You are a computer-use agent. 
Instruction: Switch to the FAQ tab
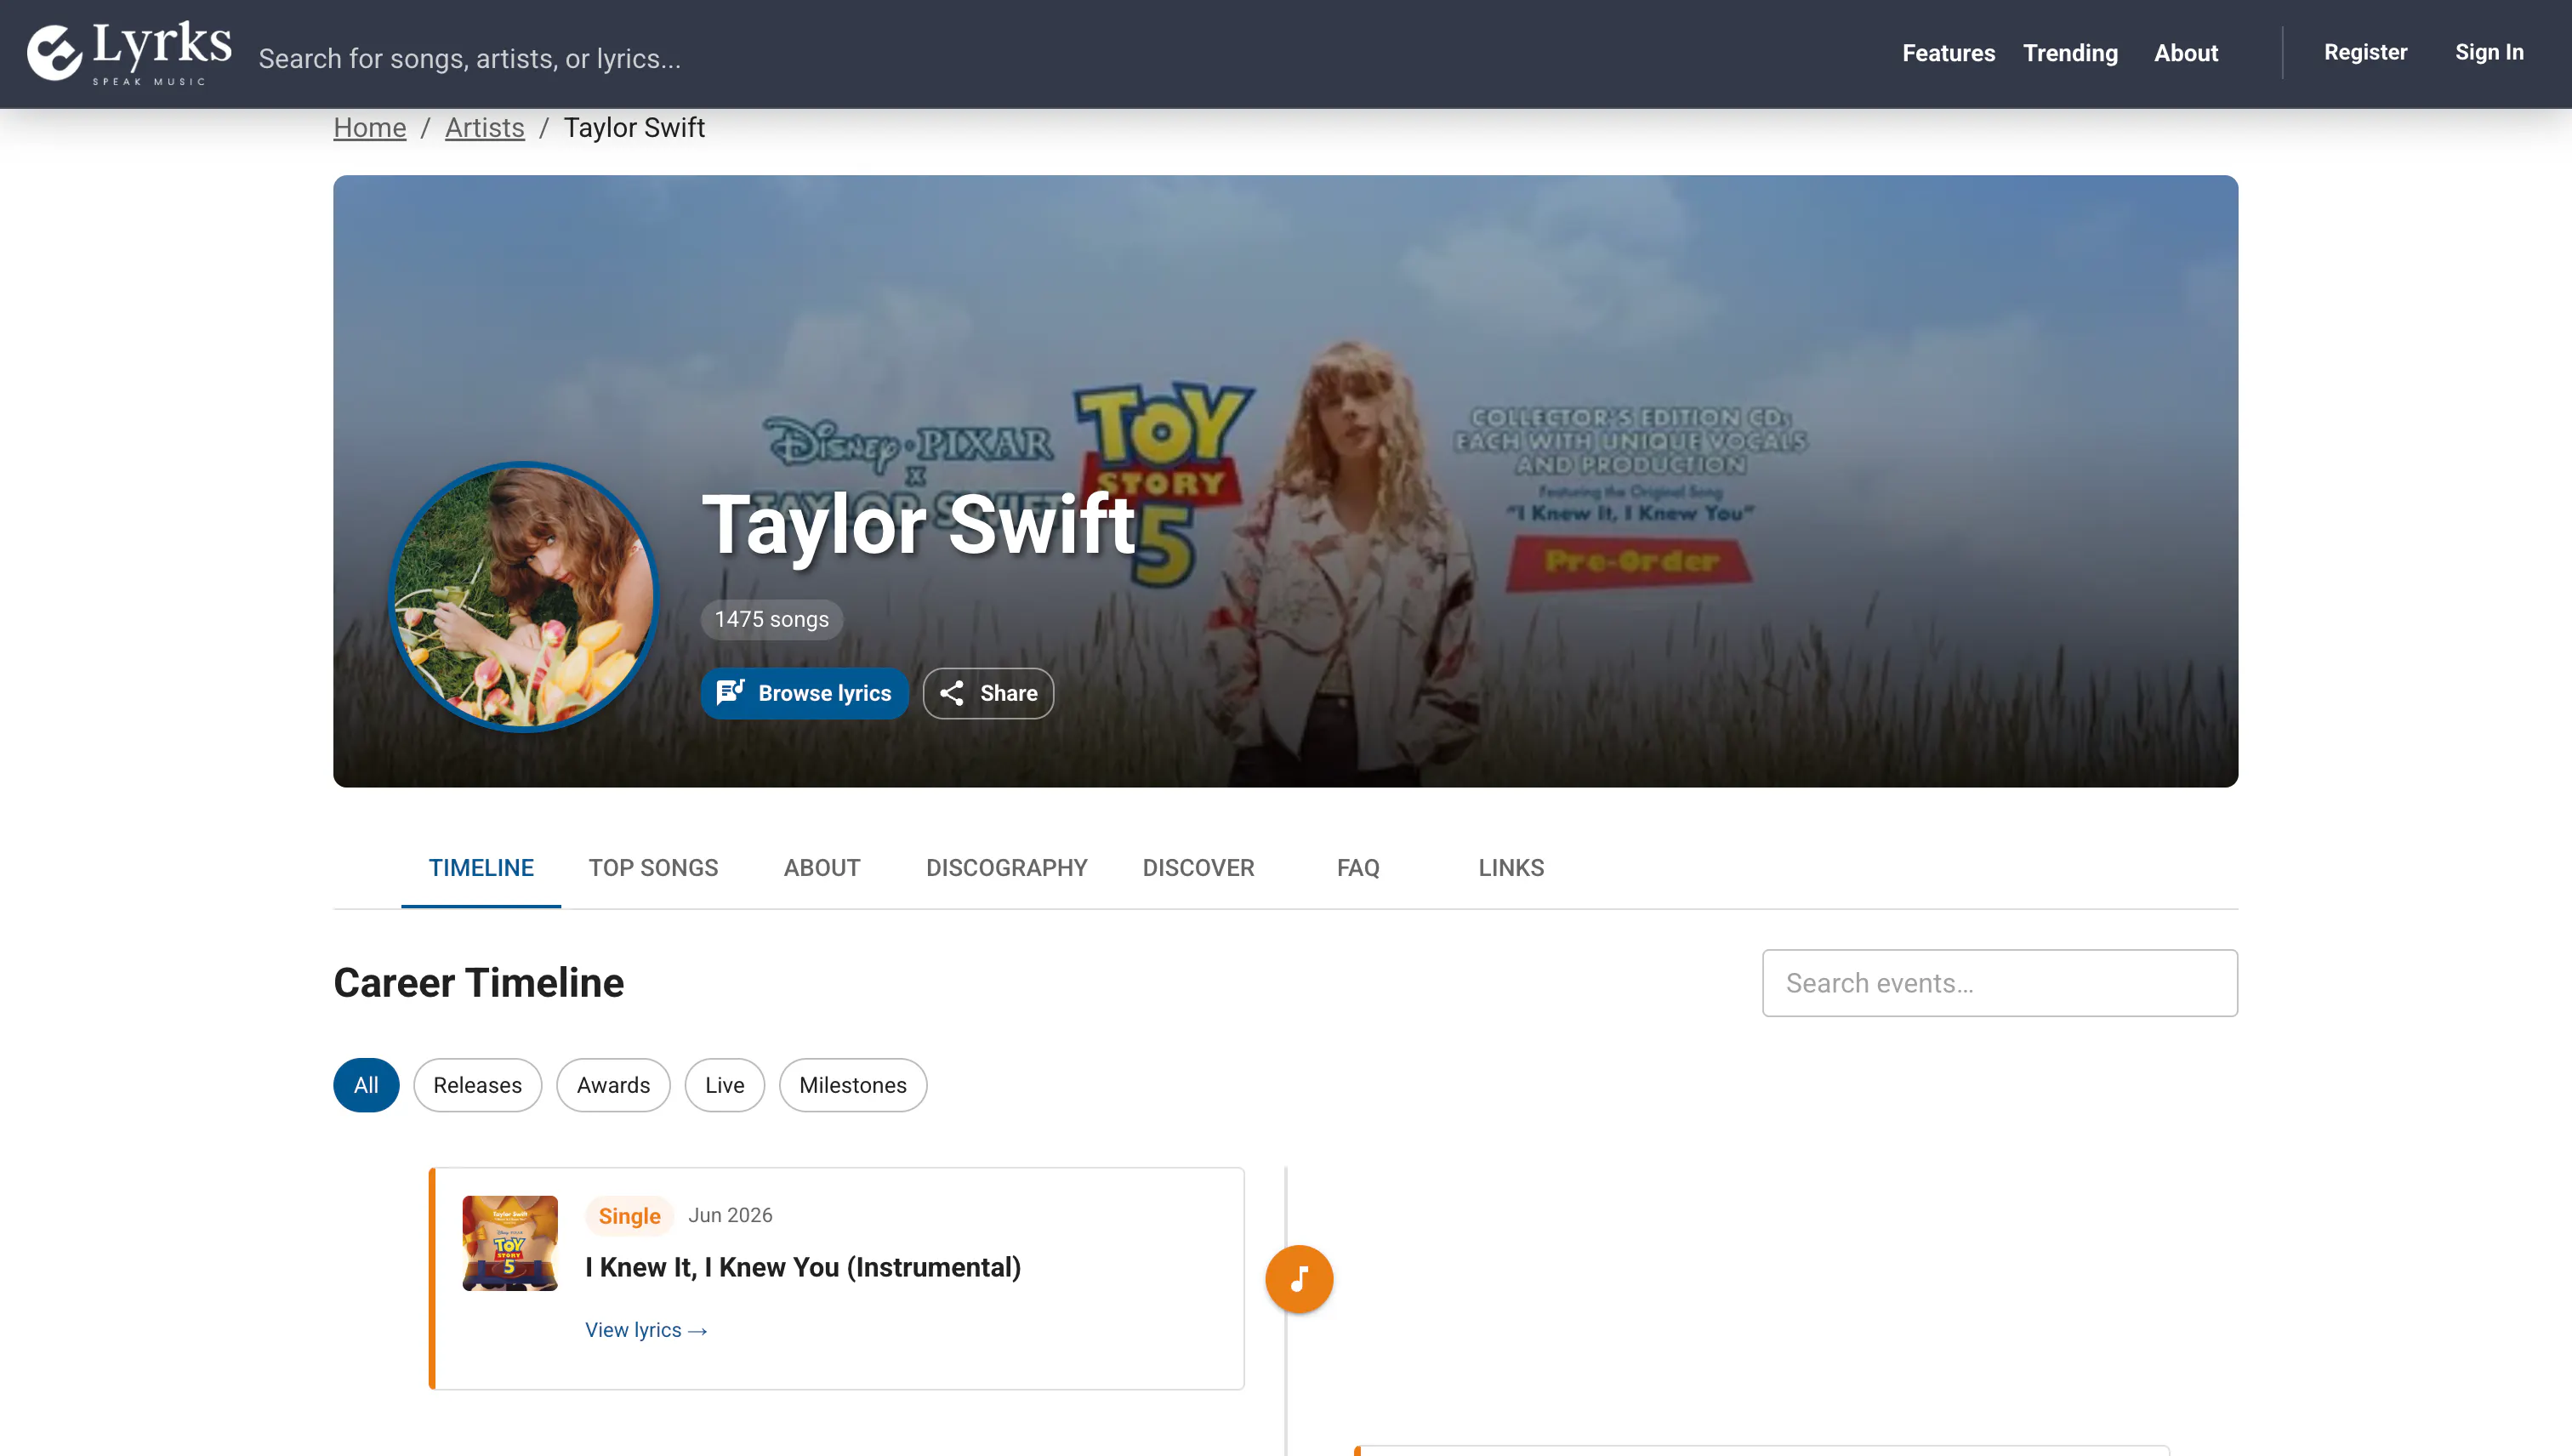click(1358, 867)
